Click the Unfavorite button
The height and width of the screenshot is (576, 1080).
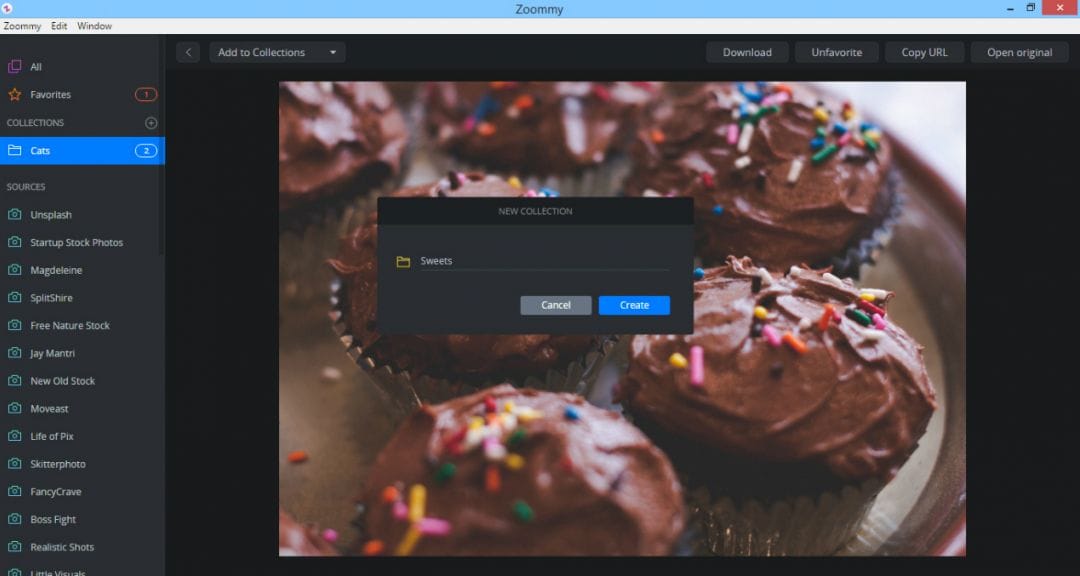click(836, 52)
